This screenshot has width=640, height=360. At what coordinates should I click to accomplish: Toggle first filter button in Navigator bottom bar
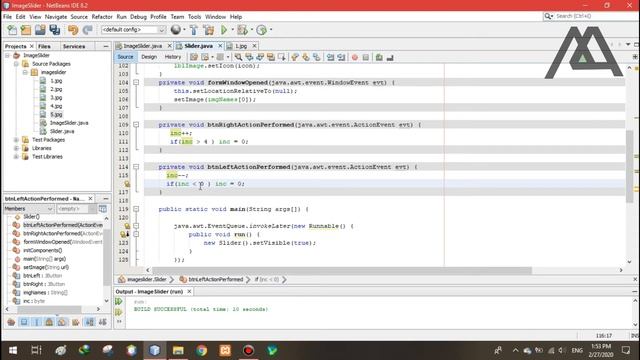pyautogui.click(x=11, y=322)
